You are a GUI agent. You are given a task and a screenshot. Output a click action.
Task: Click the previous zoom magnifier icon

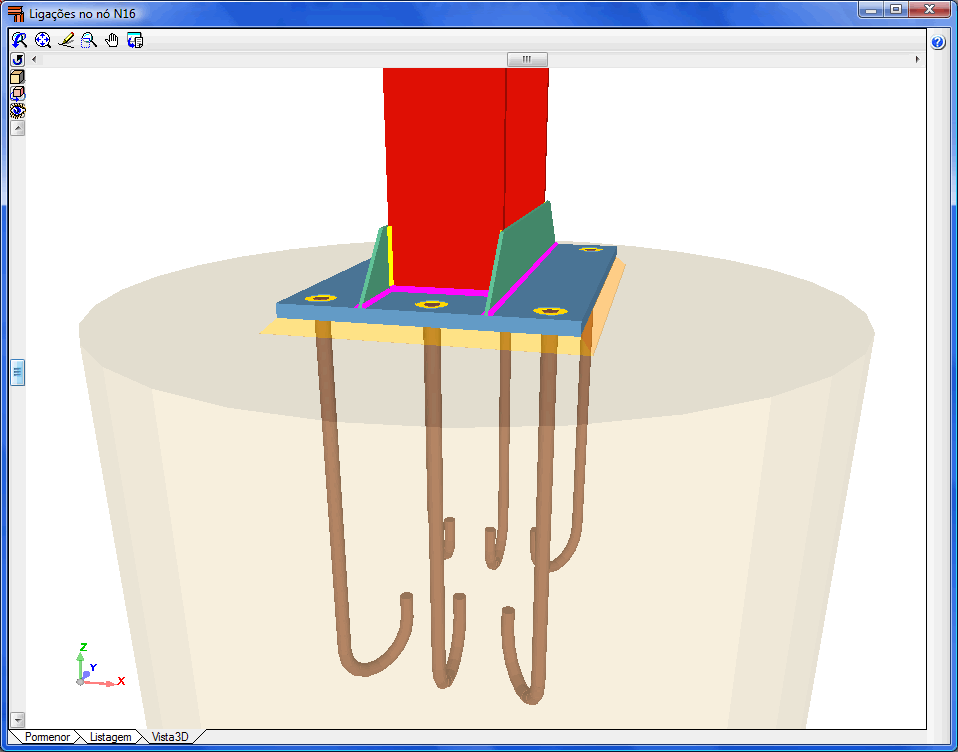point(19,40)
